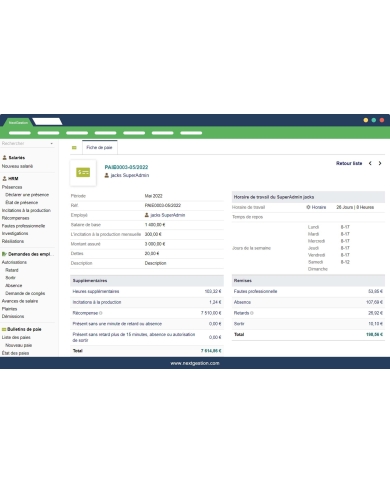Click the Absence row in Remises

308,302
